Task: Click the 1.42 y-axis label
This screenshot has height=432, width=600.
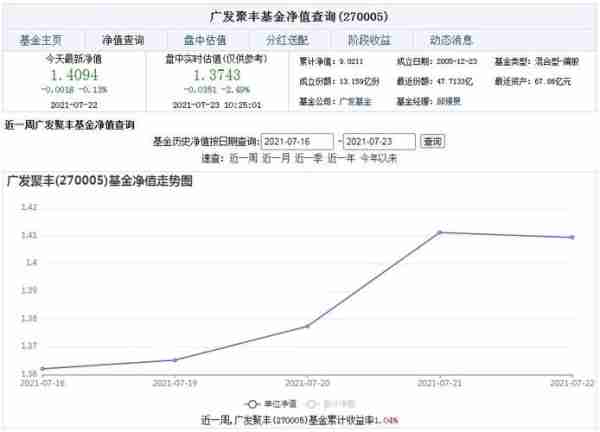Action: coord(29,207)
